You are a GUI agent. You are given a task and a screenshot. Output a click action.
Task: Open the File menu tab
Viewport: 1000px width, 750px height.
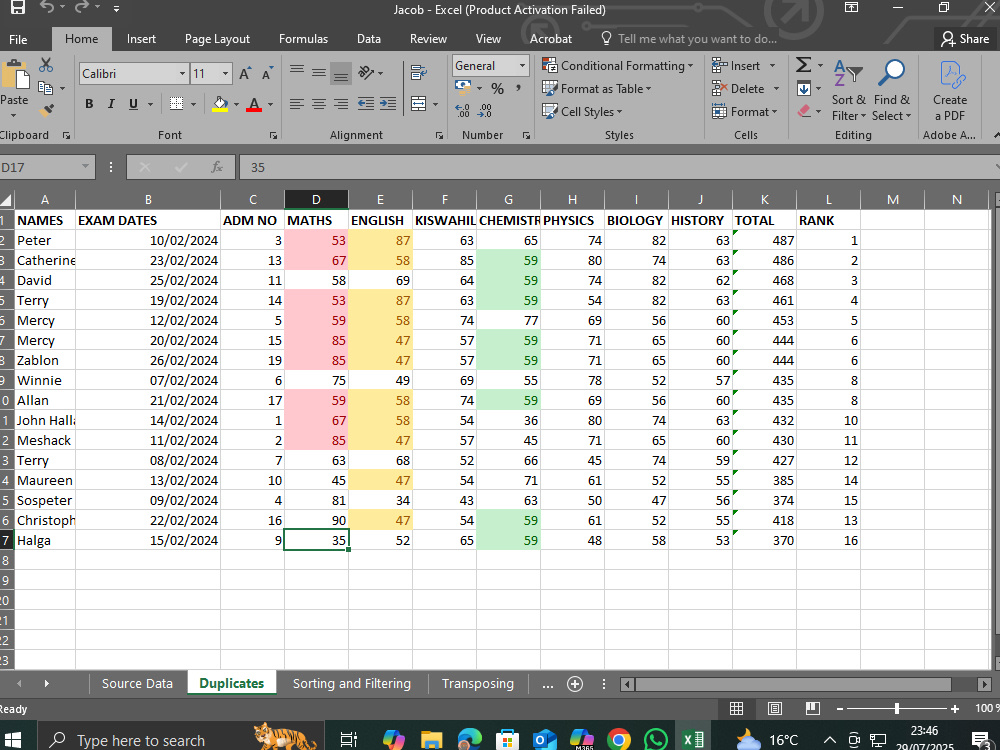[18, 39]
